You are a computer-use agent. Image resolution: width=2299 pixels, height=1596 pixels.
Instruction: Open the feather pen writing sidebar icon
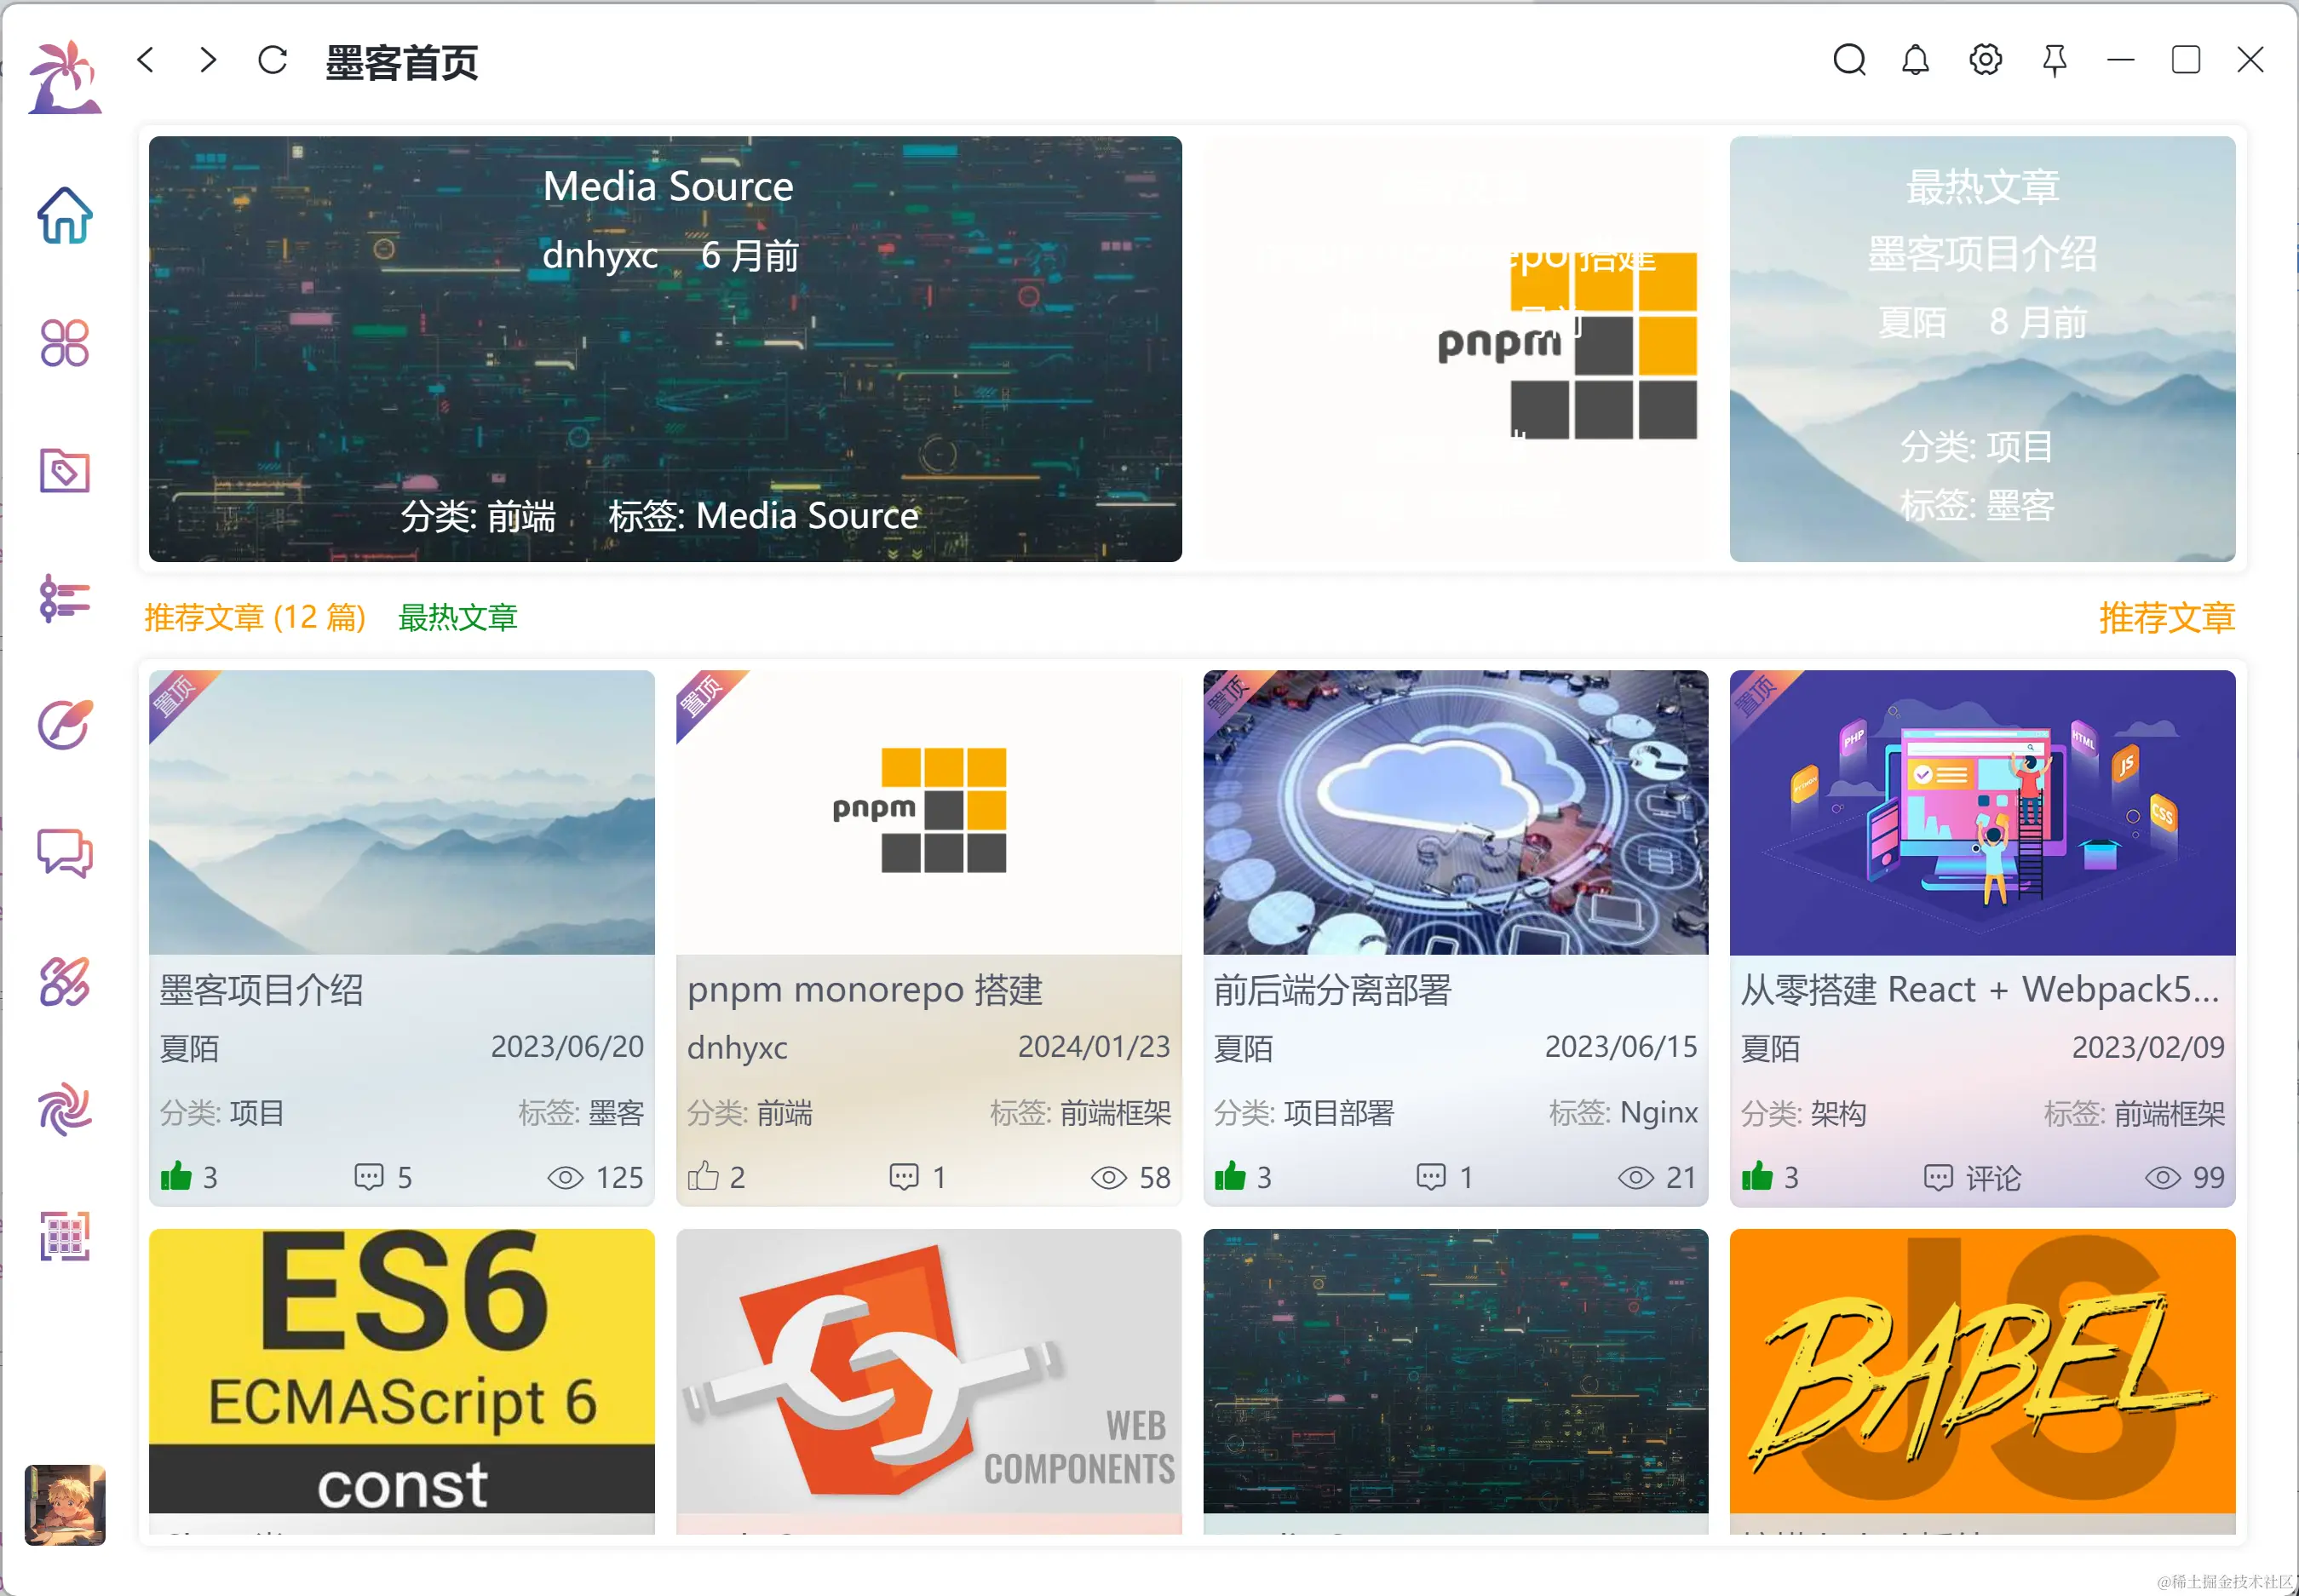click(65, 725)
